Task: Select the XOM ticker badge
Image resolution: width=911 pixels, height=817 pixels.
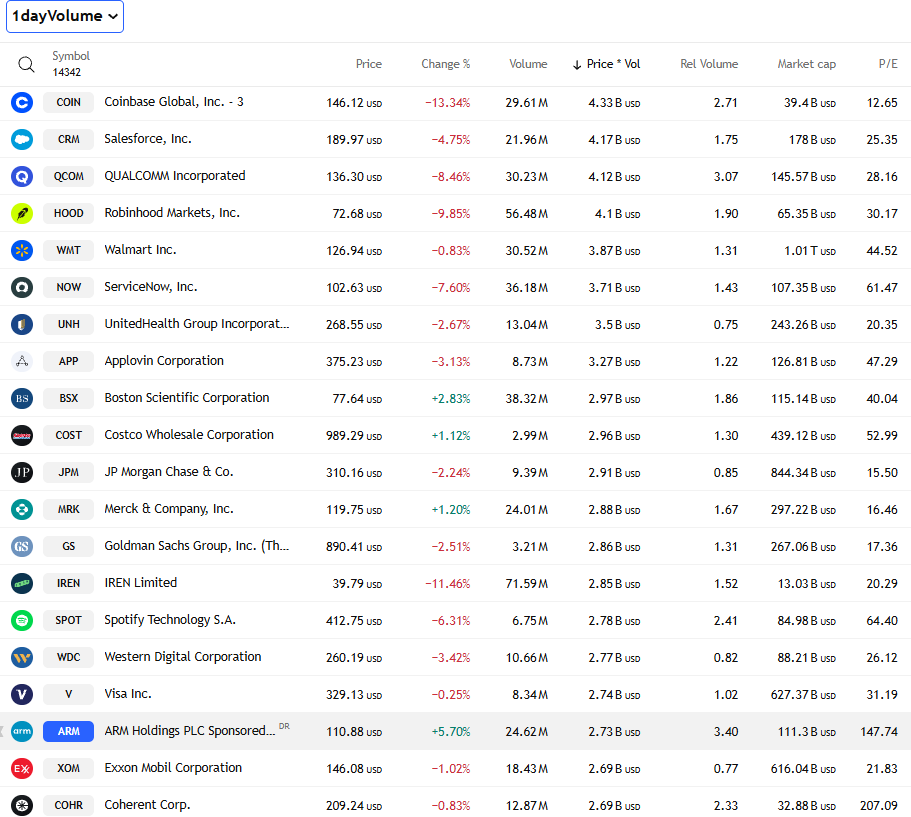Action: 69,768
